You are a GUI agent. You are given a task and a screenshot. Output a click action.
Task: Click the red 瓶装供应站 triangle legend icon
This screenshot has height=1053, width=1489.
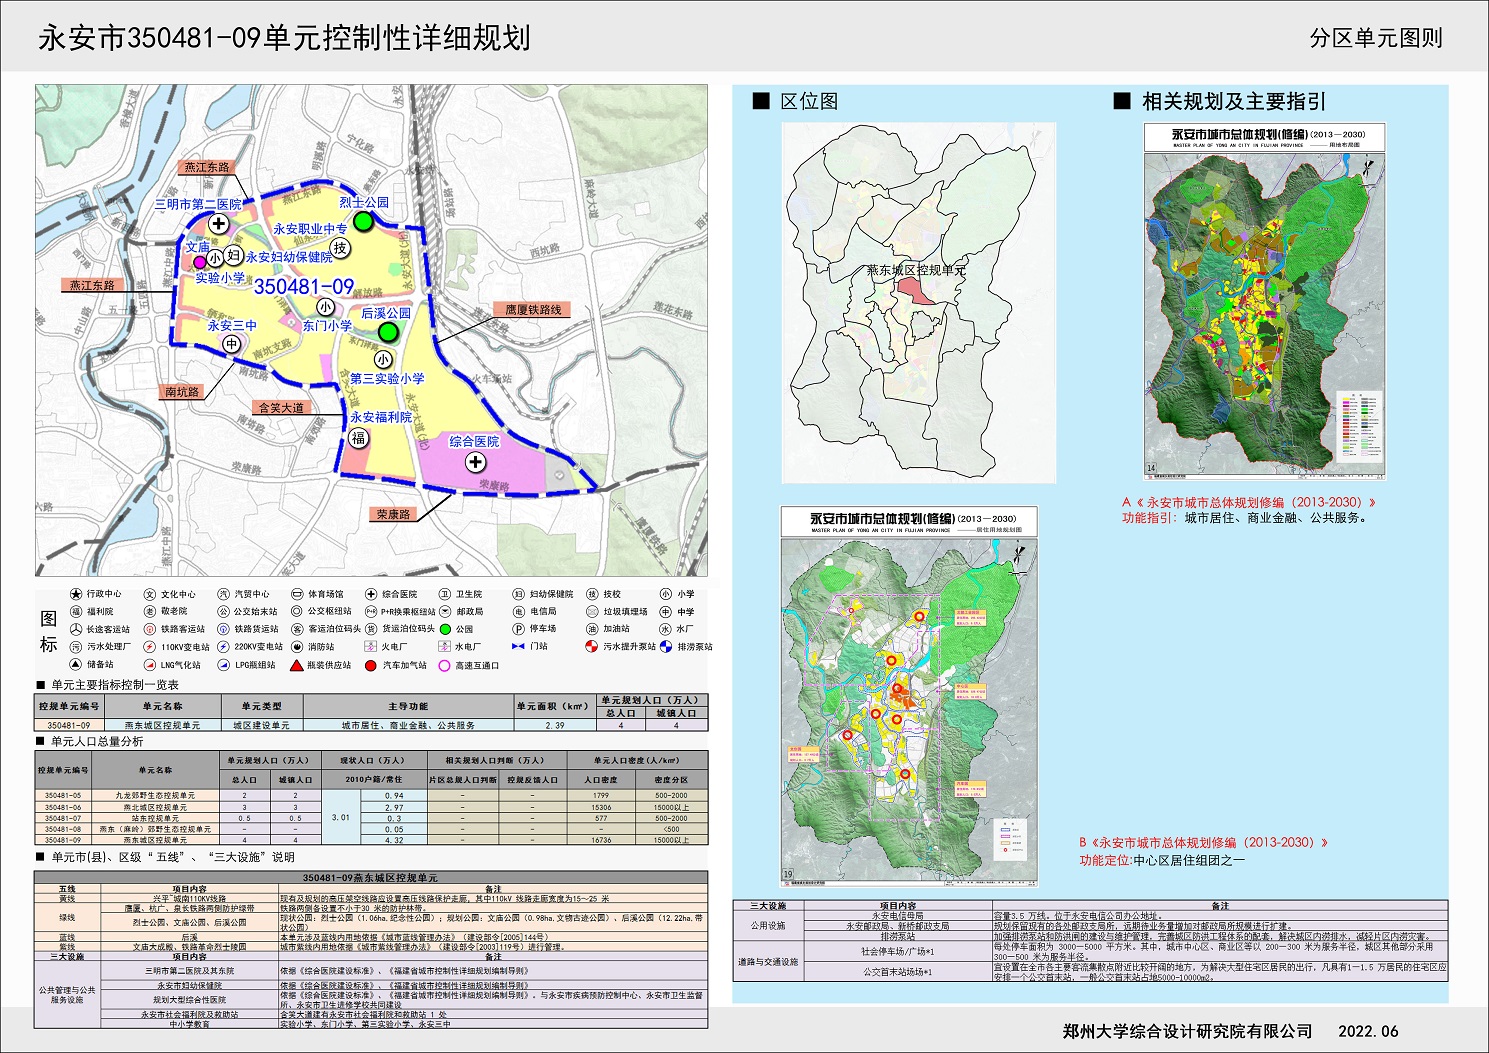pyautogui.click(x=297, y=665)
